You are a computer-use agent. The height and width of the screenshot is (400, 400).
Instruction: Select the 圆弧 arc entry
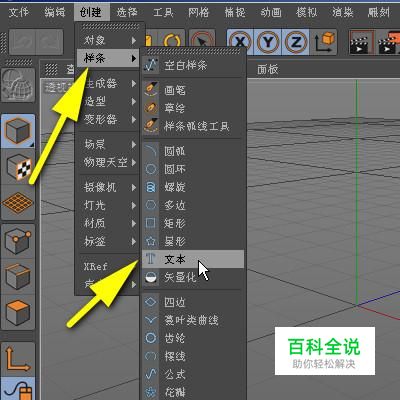click(193, 151)
